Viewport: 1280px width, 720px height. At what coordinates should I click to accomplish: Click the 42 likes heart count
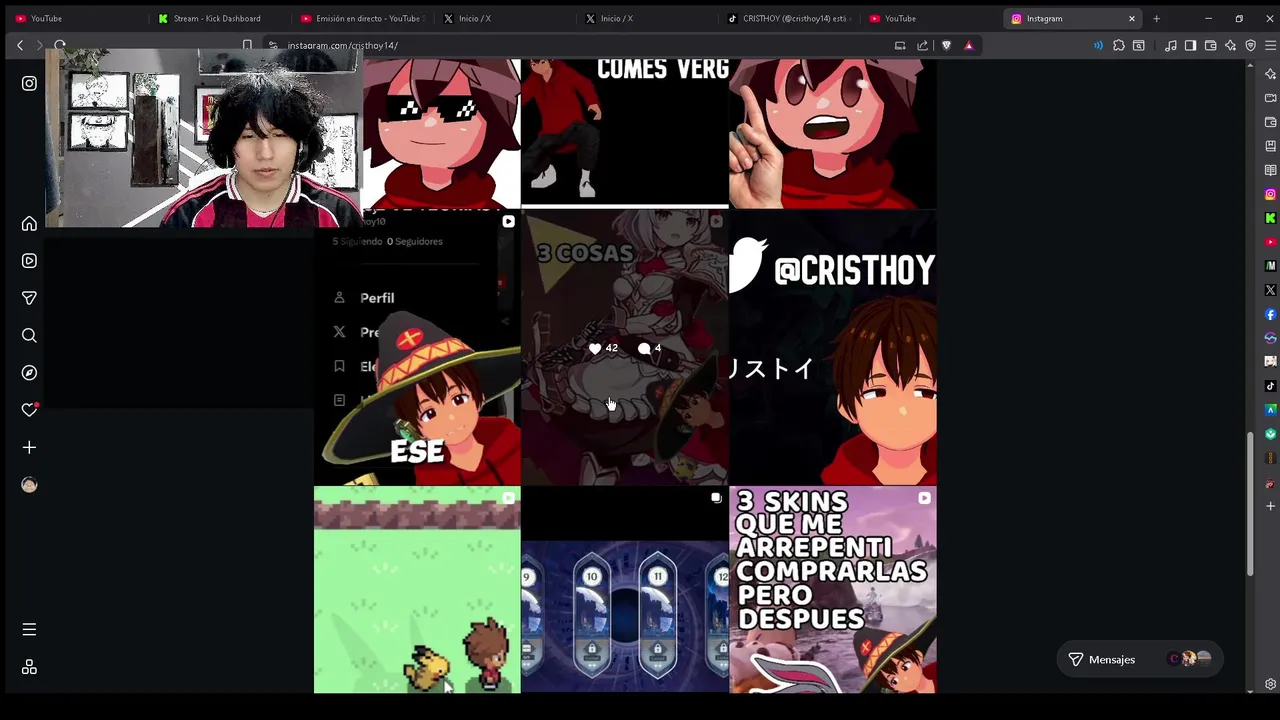point(603,348)
